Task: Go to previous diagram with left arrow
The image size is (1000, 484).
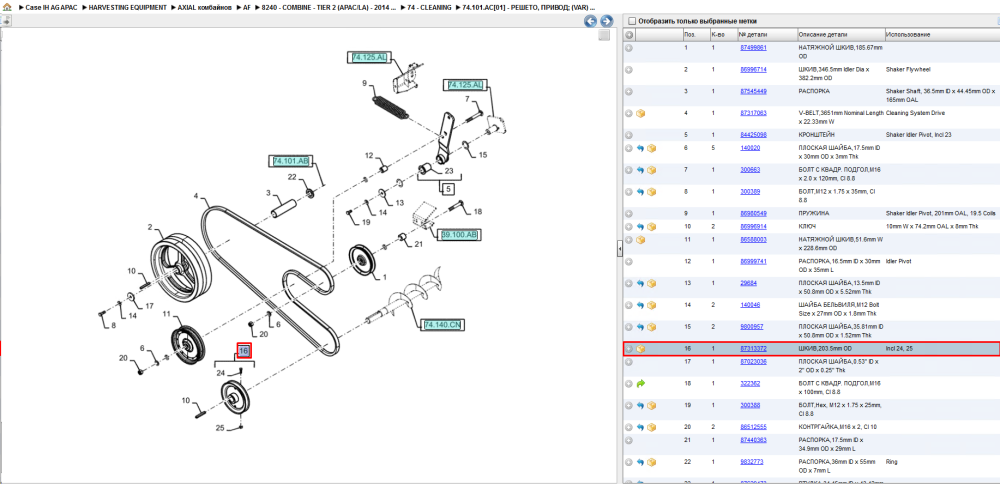Action: pyautogui.click(x=591, y=21)
